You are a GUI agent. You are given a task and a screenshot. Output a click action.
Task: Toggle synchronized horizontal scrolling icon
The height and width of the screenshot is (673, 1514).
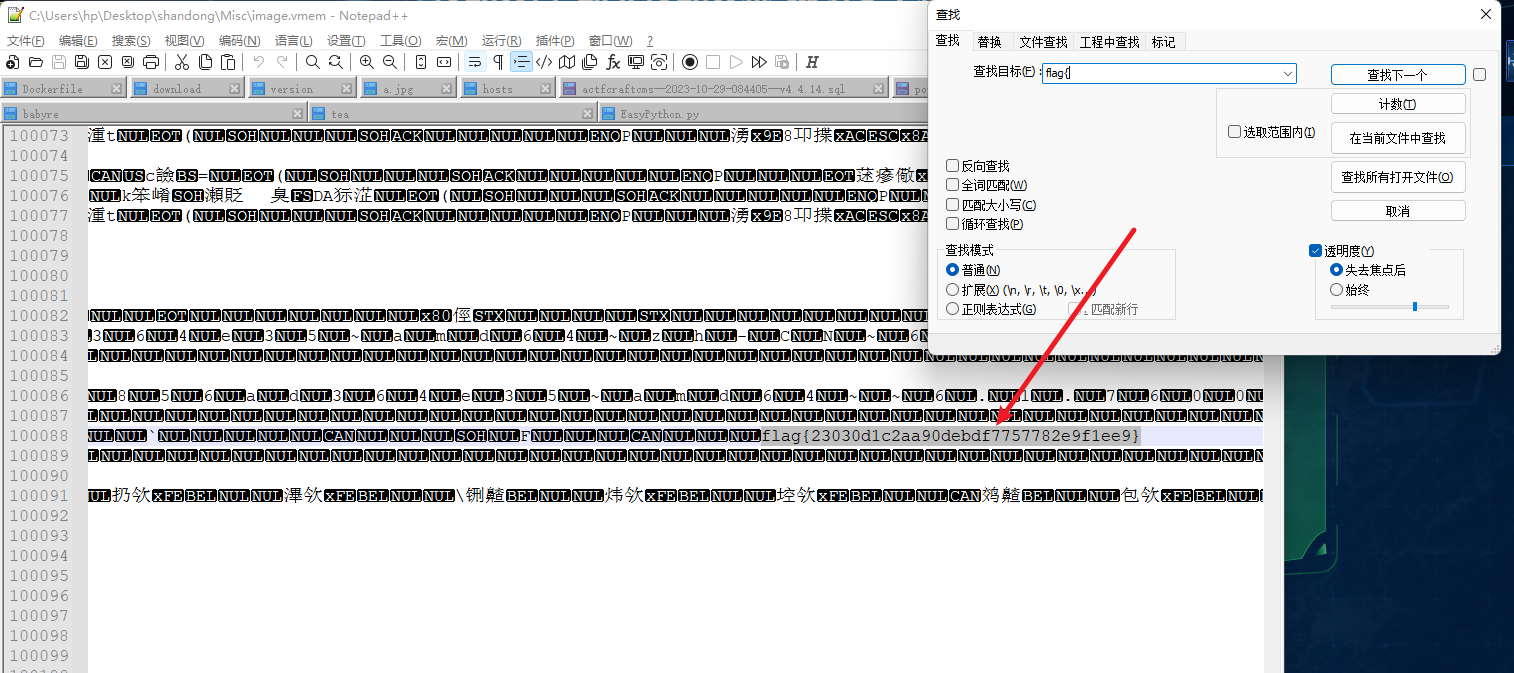point(443,62)
